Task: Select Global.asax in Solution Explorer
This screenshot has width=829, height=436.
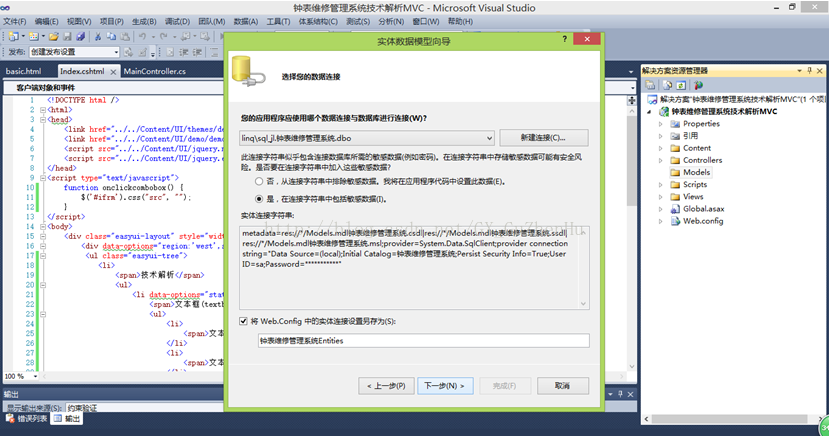Action: click(x=703, y=209)
